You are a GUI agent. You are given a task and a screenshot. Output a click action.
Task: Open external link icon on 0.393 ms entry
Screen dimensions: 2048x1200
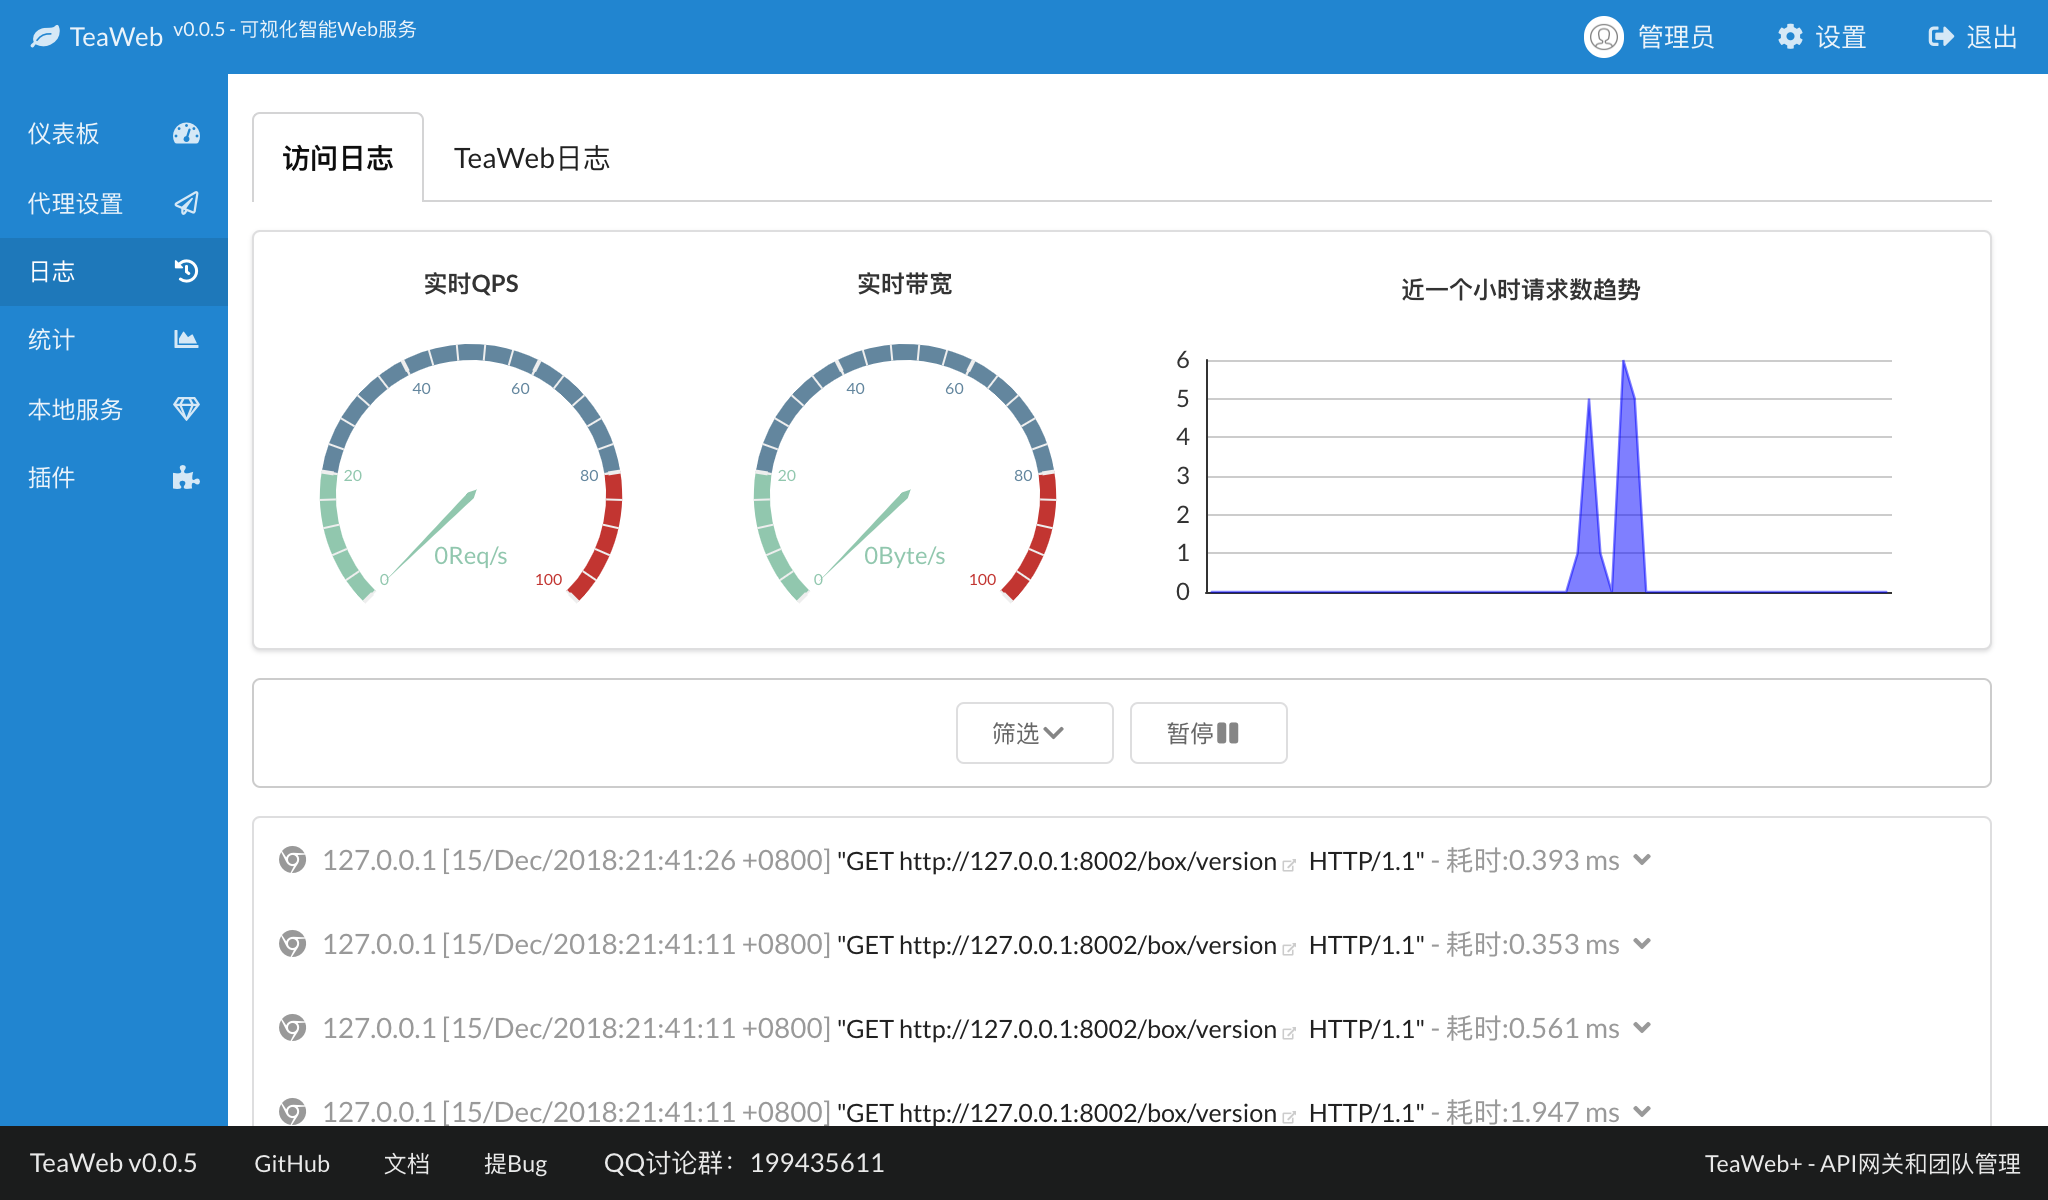(x=1289, y=865)
